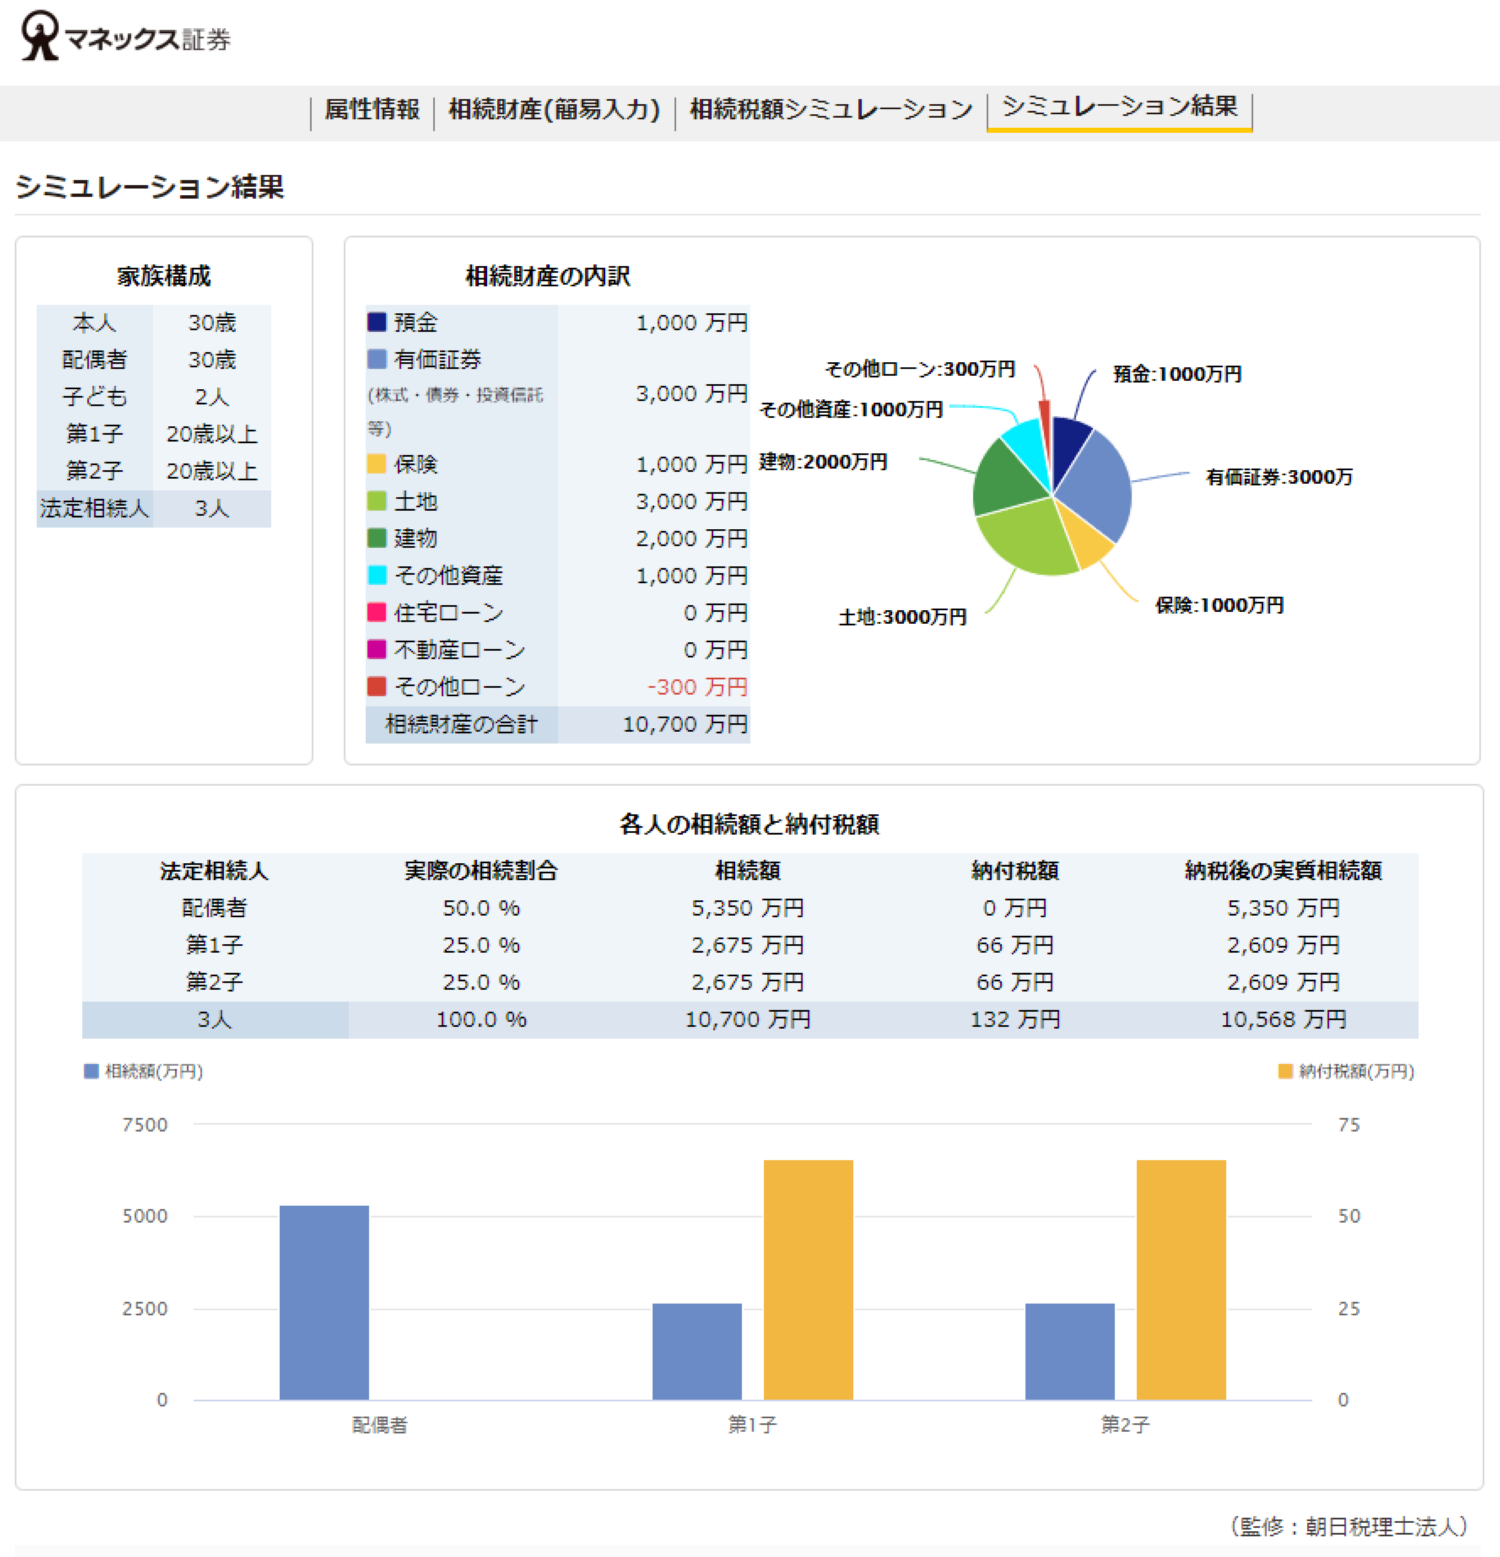Click pie label その他ローン:300万円
The image size is (1500, 1557).
(920, 369)
